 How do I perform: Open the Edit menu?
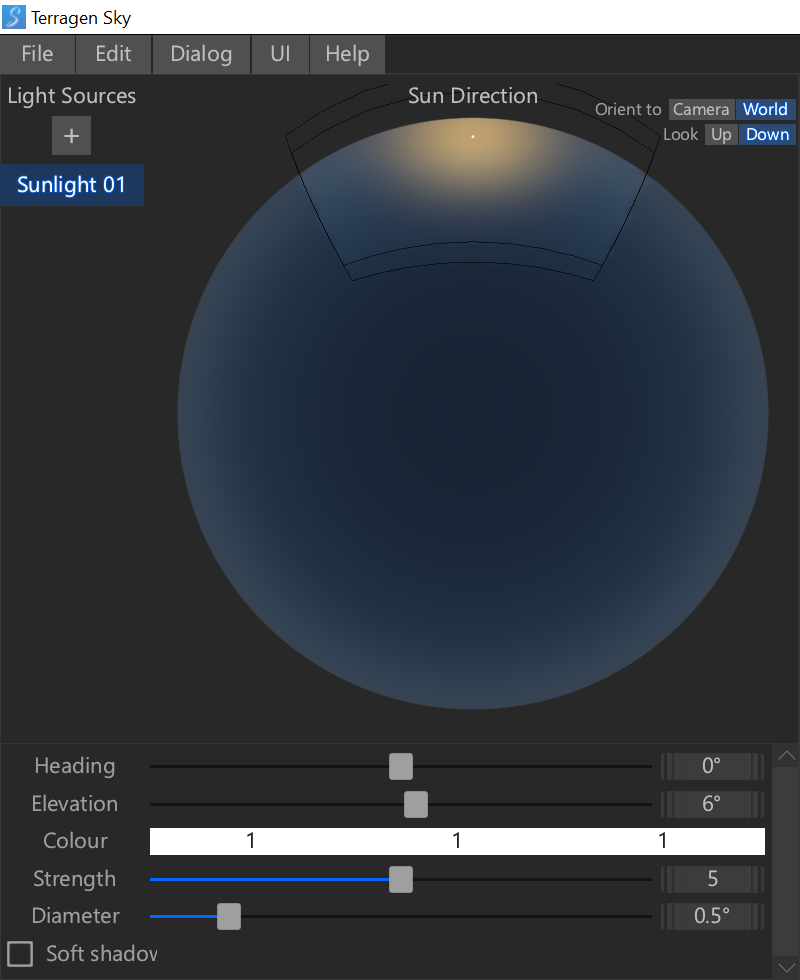coord(113,54)
